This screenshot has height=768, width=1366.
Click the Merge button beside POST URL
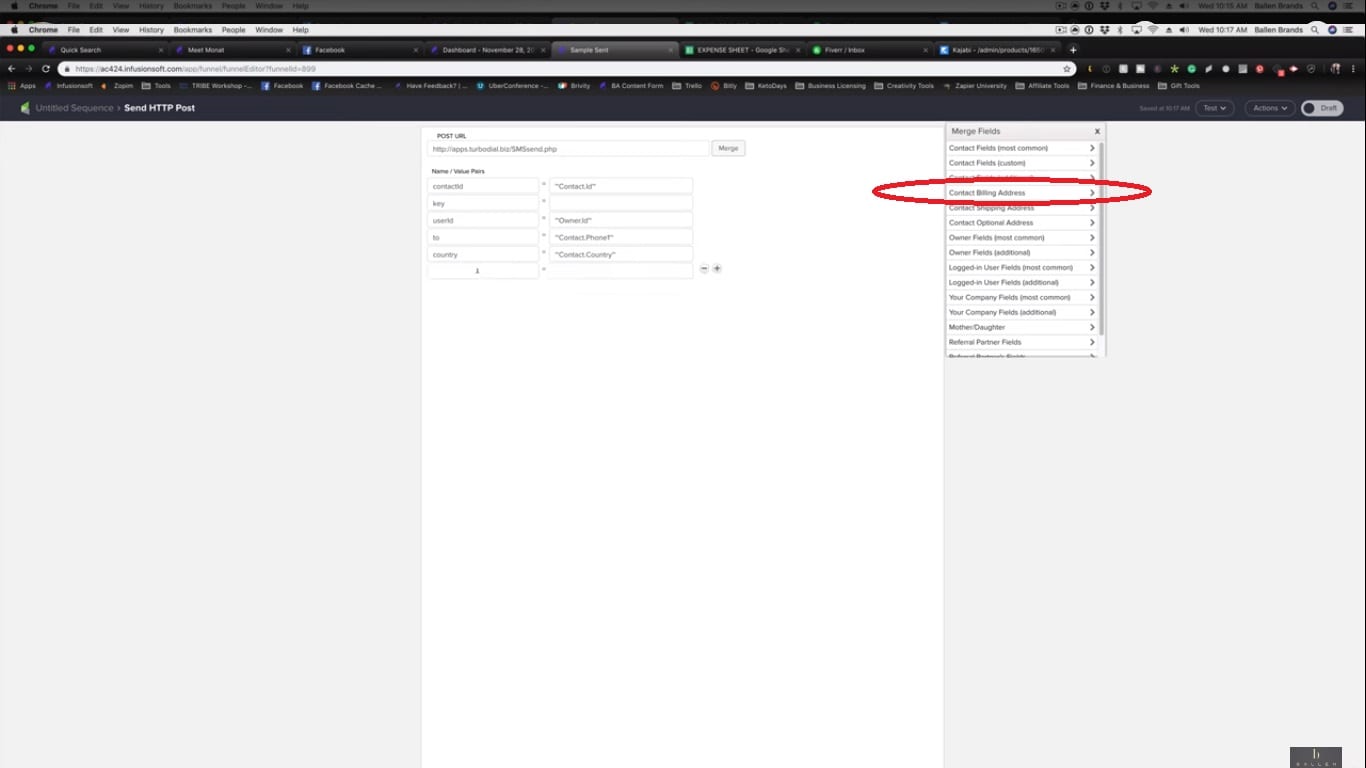click(728, 148)
